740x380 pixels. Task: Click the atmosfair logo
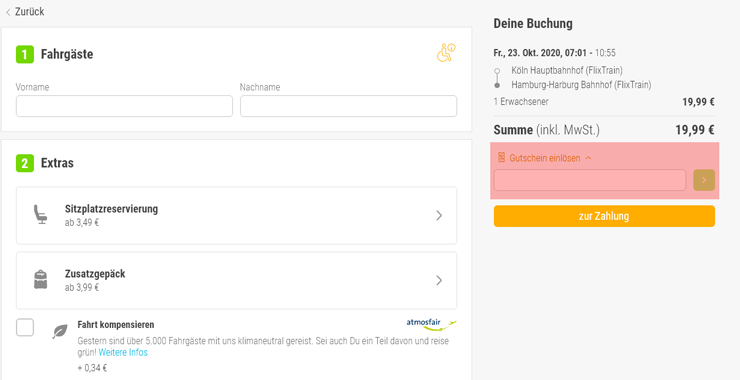(x=431, y=323)
